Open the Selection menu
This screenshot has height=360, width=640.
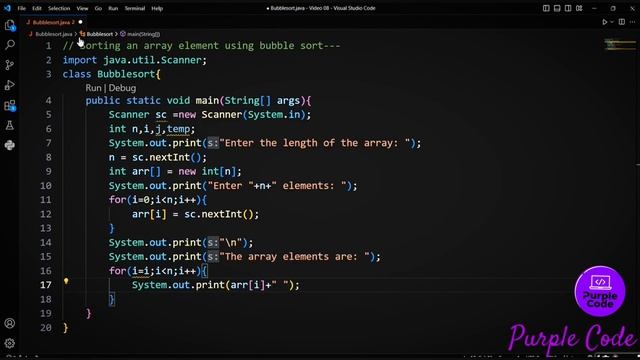[59, 8]
